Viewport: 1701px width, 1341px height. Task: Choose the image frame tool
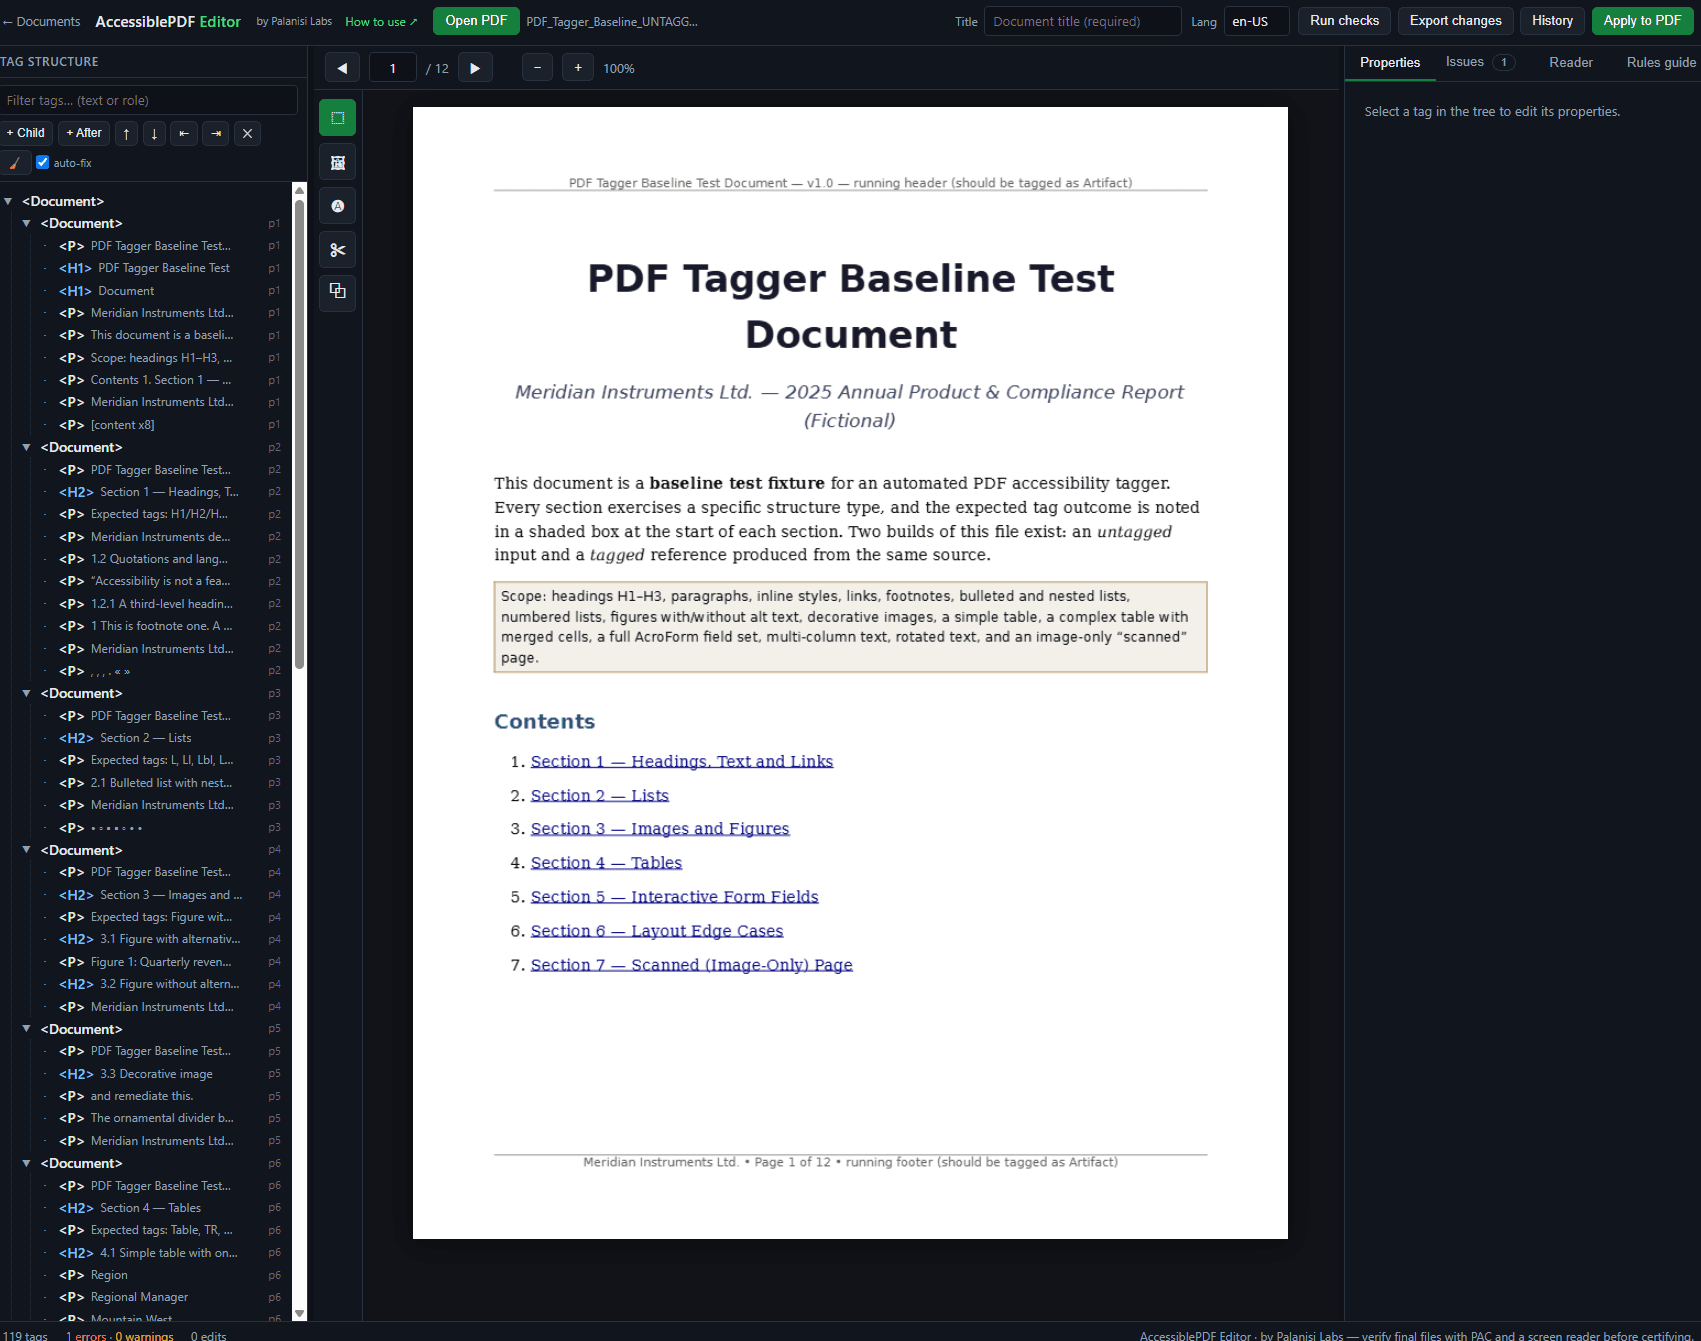coord(338,162)
